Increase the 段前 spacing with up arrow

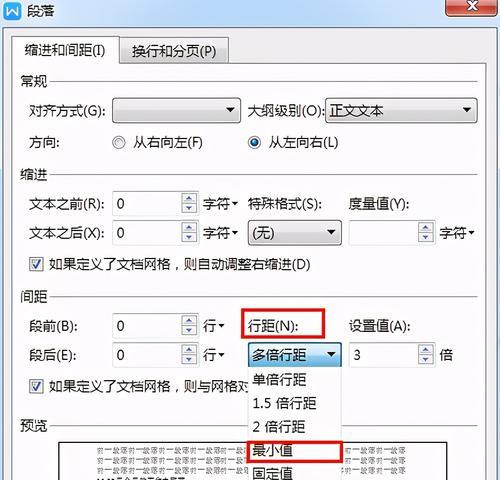[189, 321]
